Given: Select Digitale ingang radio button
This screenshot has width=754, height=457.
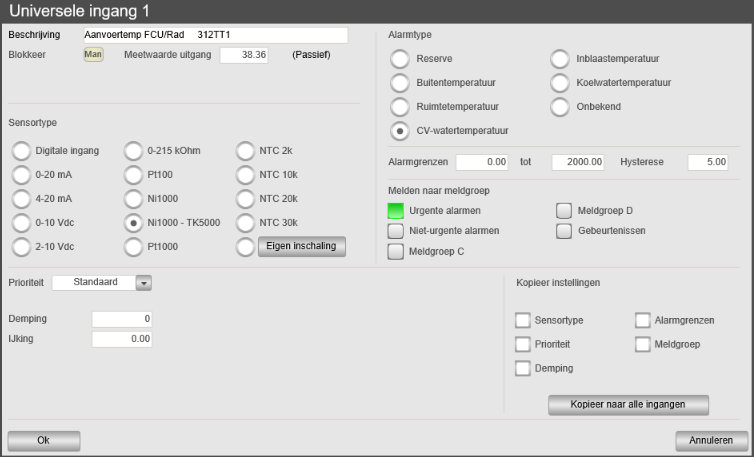Looking at the screenshot, I should click(21, 151).
